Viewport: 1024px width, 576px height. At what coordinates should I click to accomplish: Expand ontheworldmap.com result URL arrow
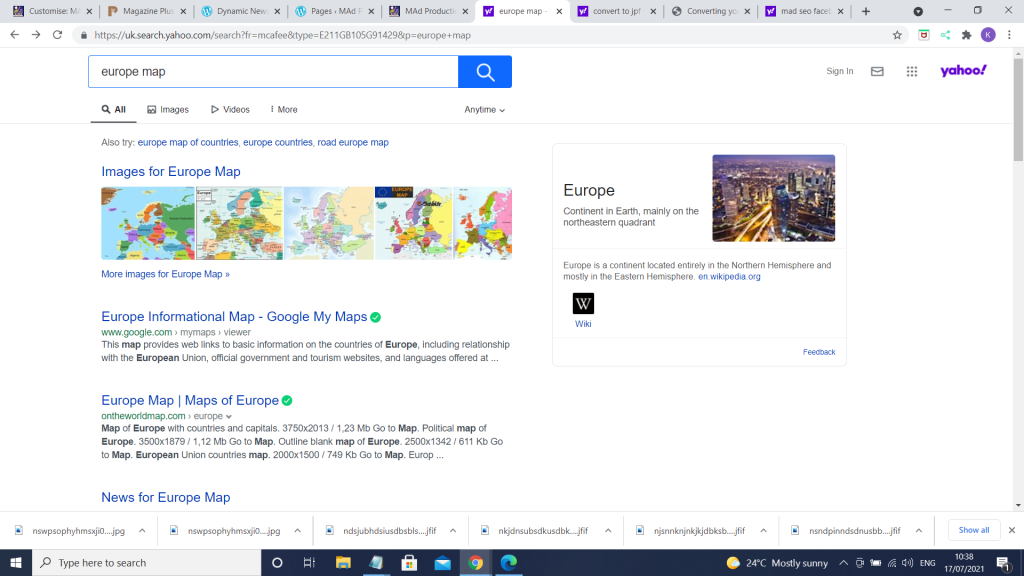(x=229, y=416)
